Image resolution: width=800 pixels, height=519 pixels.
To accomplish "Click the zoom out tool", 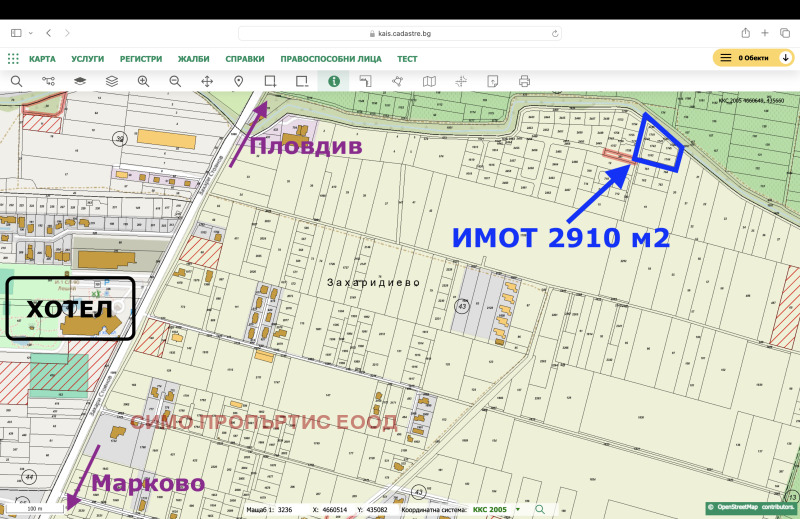I will (175, 81).
